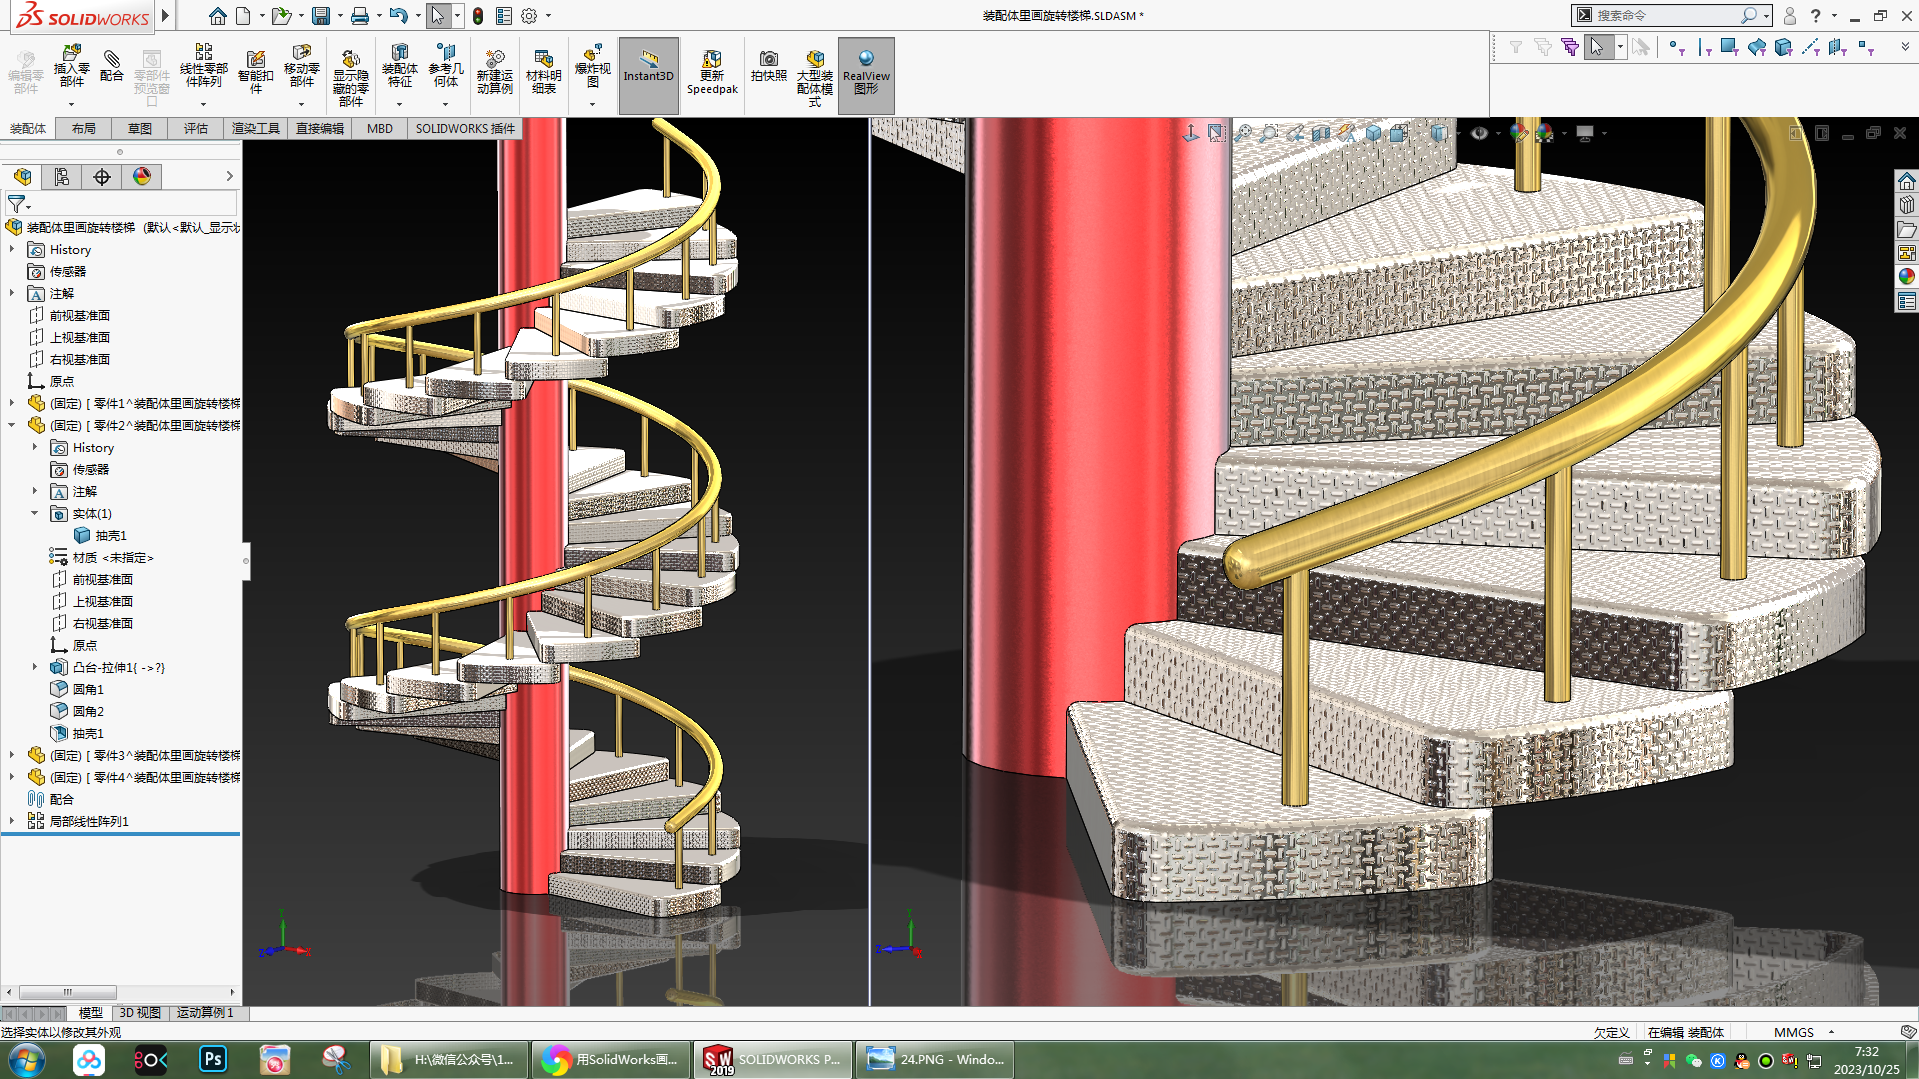Click the Bill of Materials (材料明细表) tool
The height and width of the screenshot is (1079, 1919).
(x=543, y=71)
